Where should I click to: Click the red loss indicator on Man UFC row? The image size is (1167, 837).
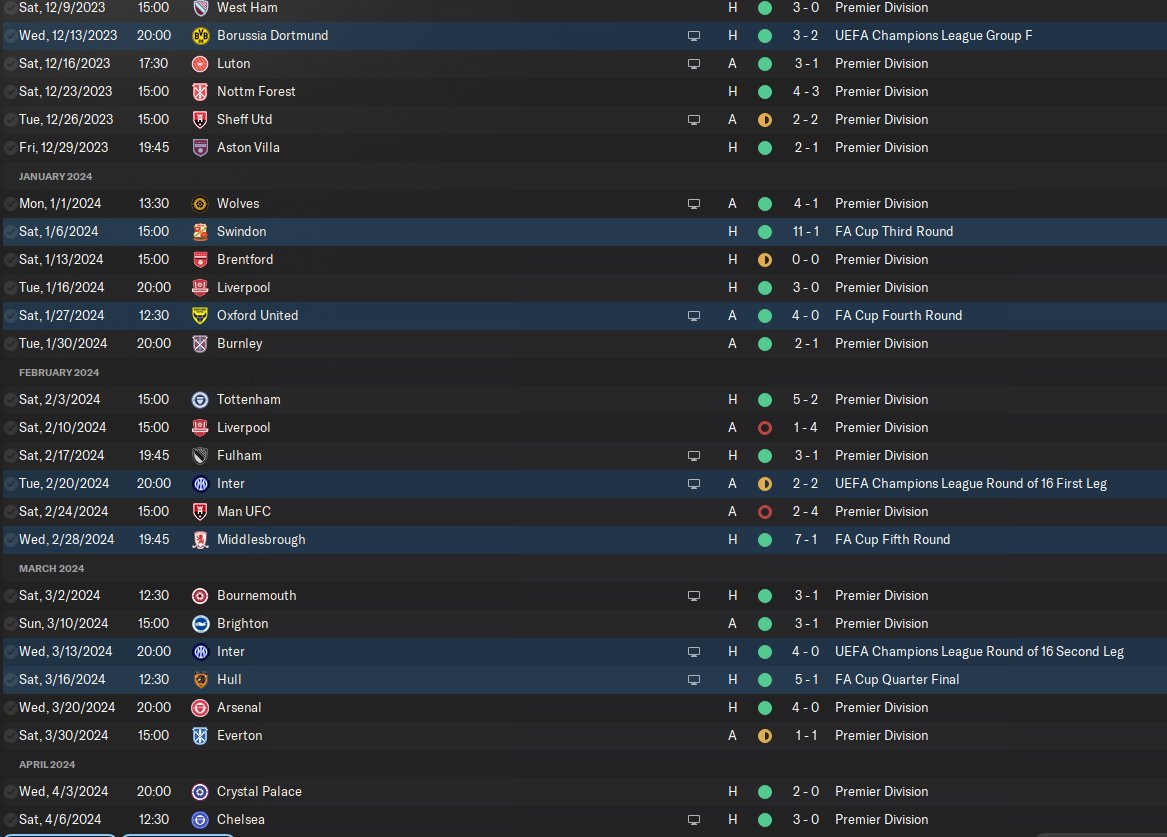764,512
